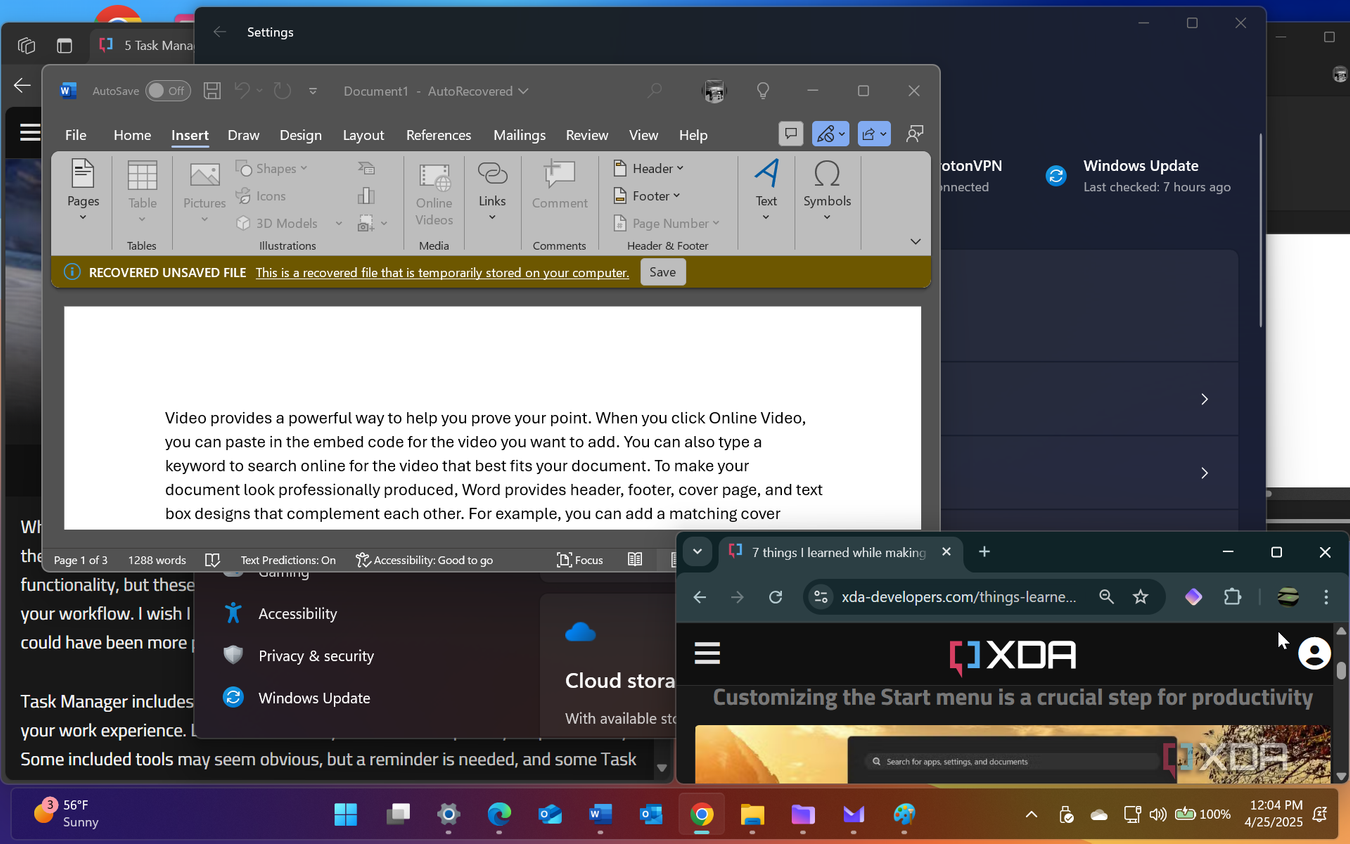Open the File menu in Word
The image size is (1350, 844).
point(76,135)
